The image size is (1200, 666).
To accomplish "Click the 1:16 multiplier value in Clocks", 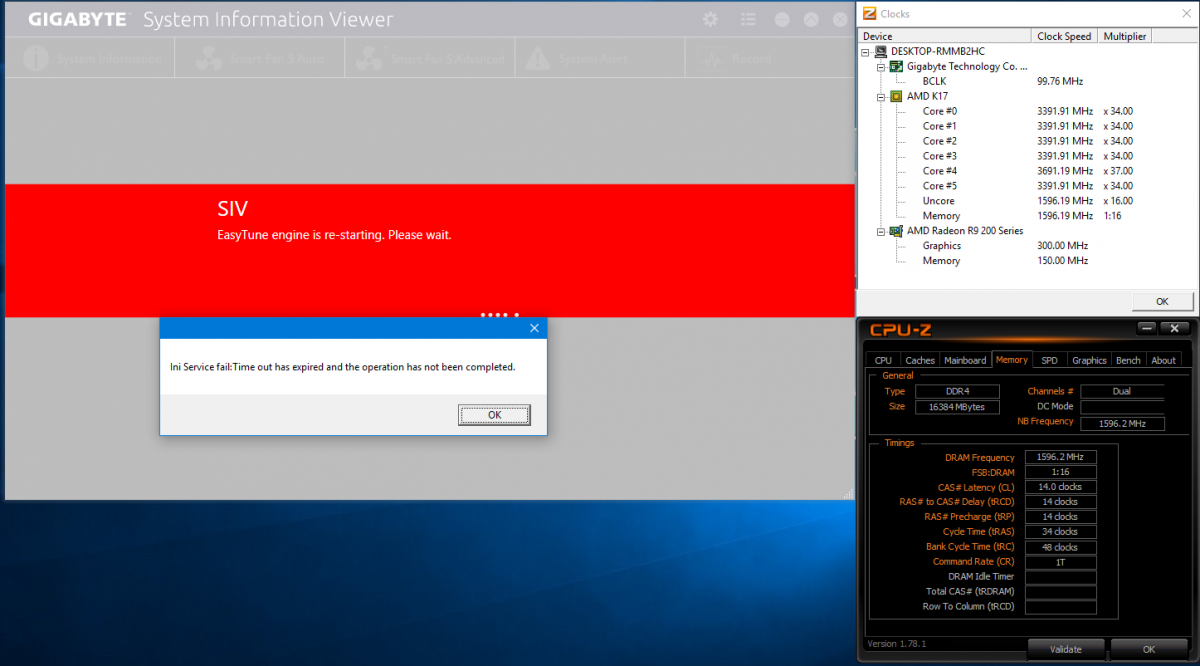I will click(x=1113, y=216).
